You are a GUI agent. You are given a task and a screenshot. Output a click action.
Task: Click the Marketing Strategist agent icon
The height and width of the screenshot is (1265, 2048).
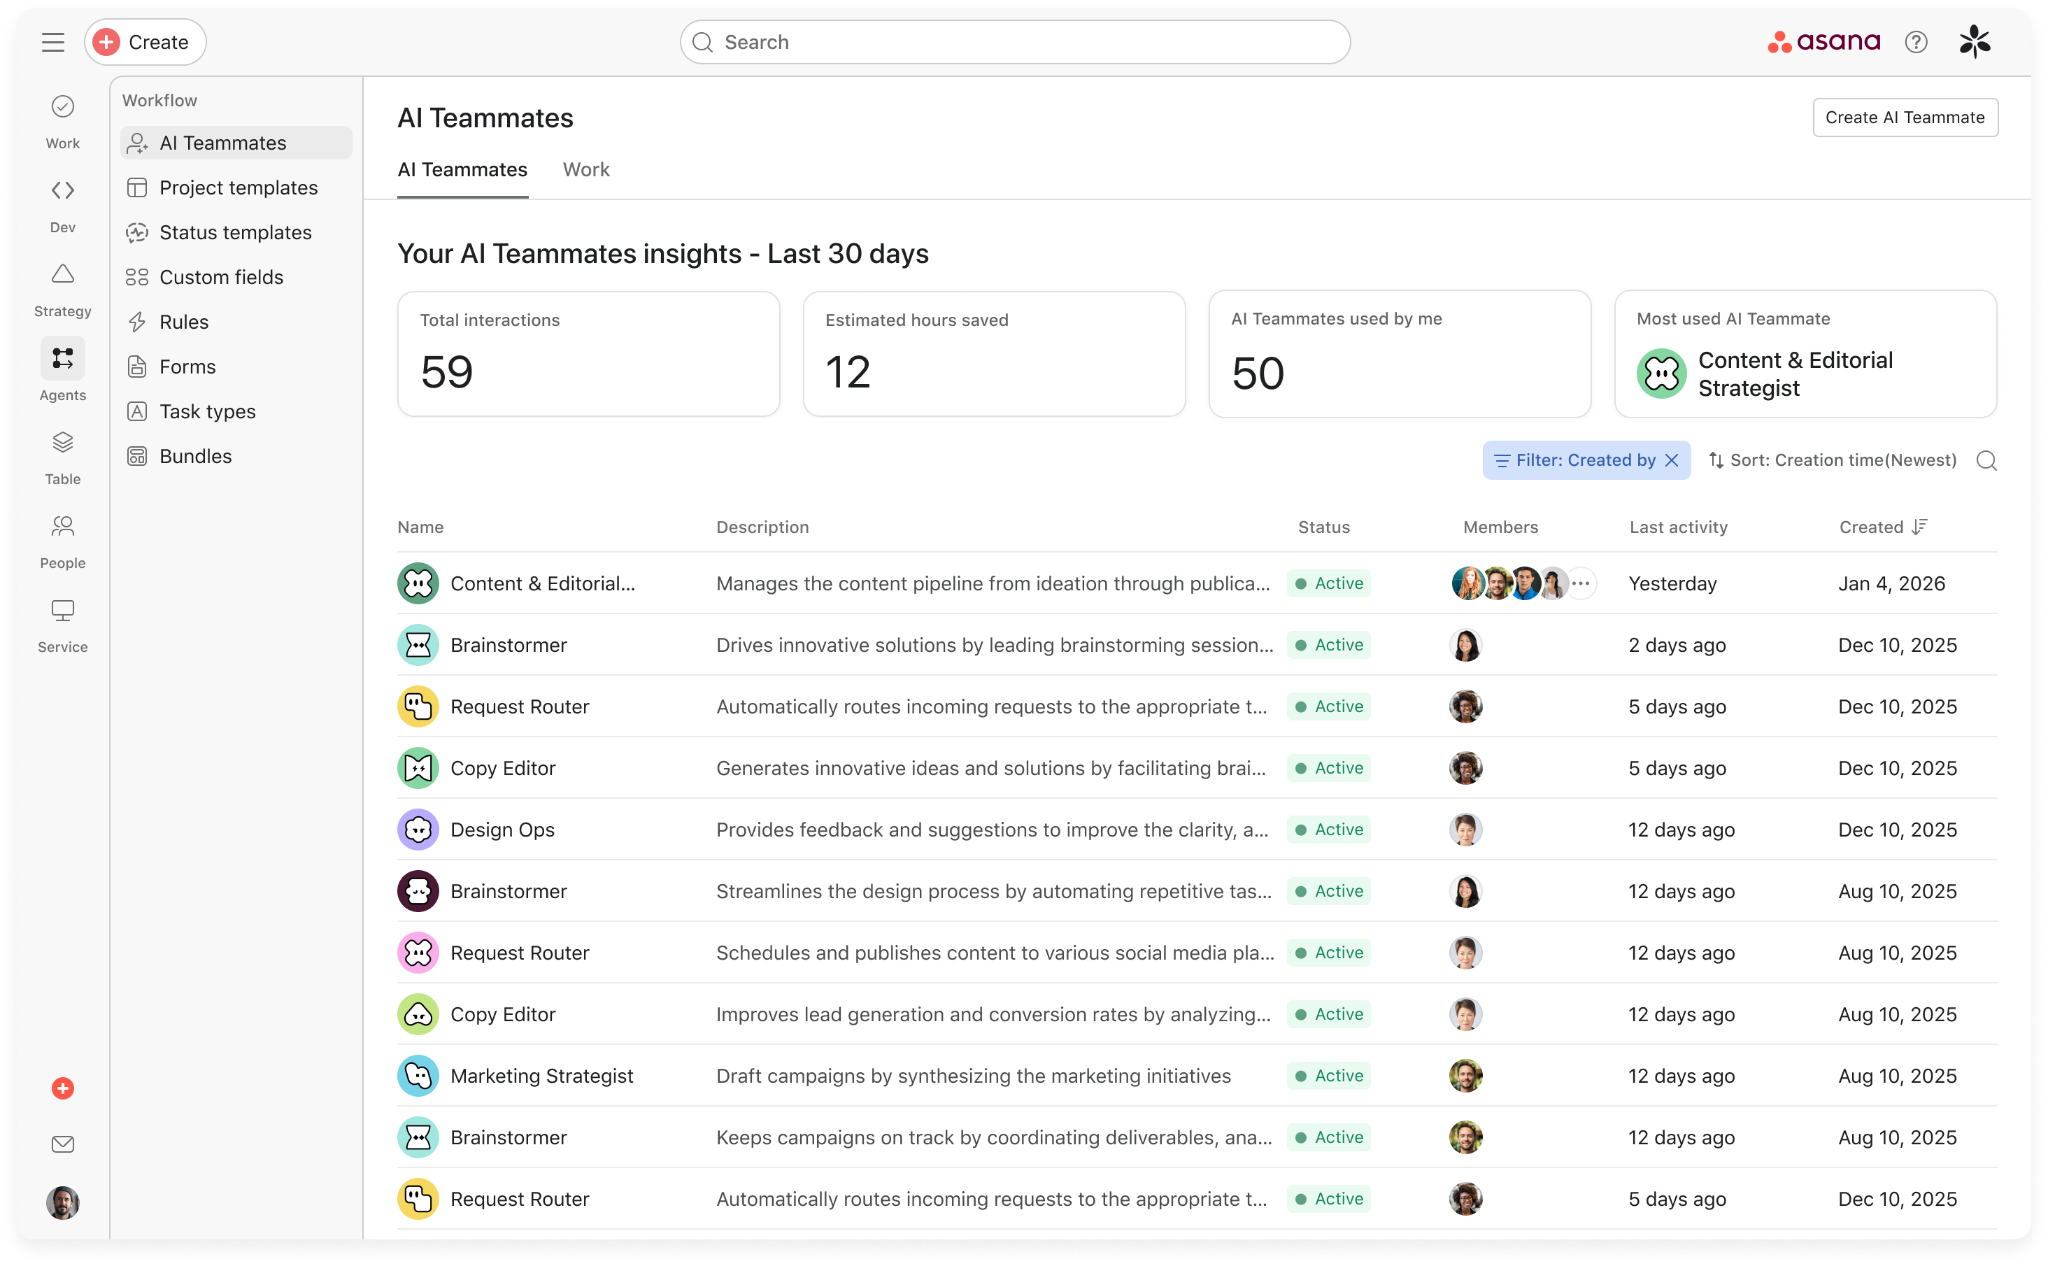click(x=418, y=1076)
